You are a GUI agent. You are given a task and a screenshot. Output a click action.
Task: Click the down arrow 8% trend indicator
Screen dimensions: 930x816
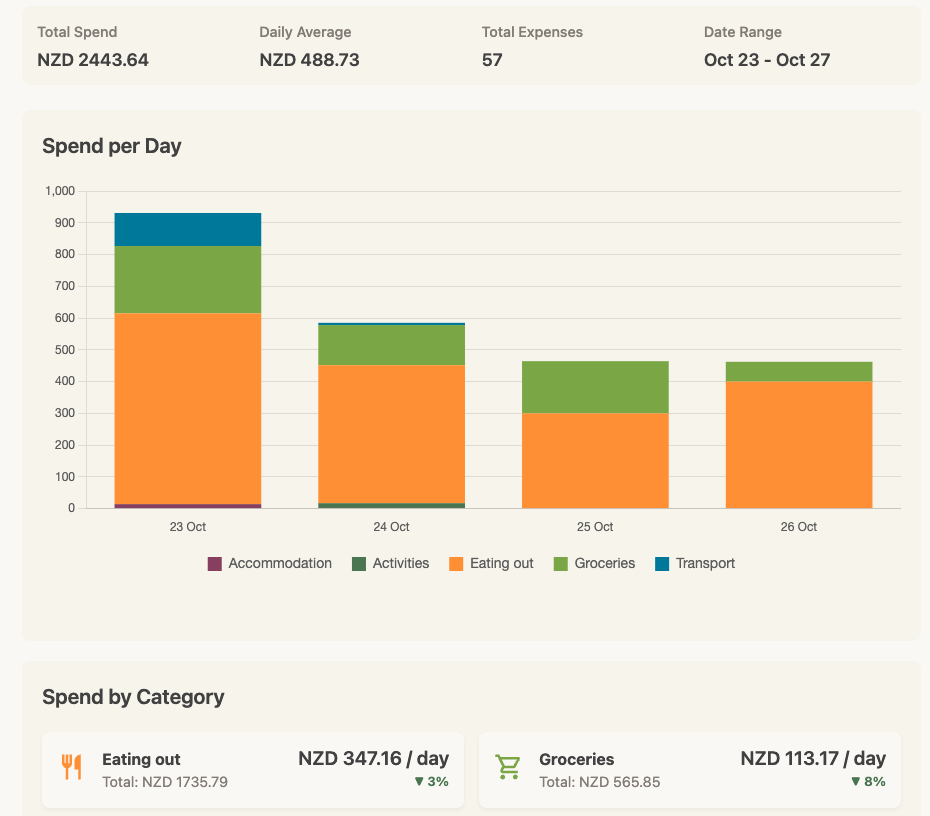click(868, 781)
